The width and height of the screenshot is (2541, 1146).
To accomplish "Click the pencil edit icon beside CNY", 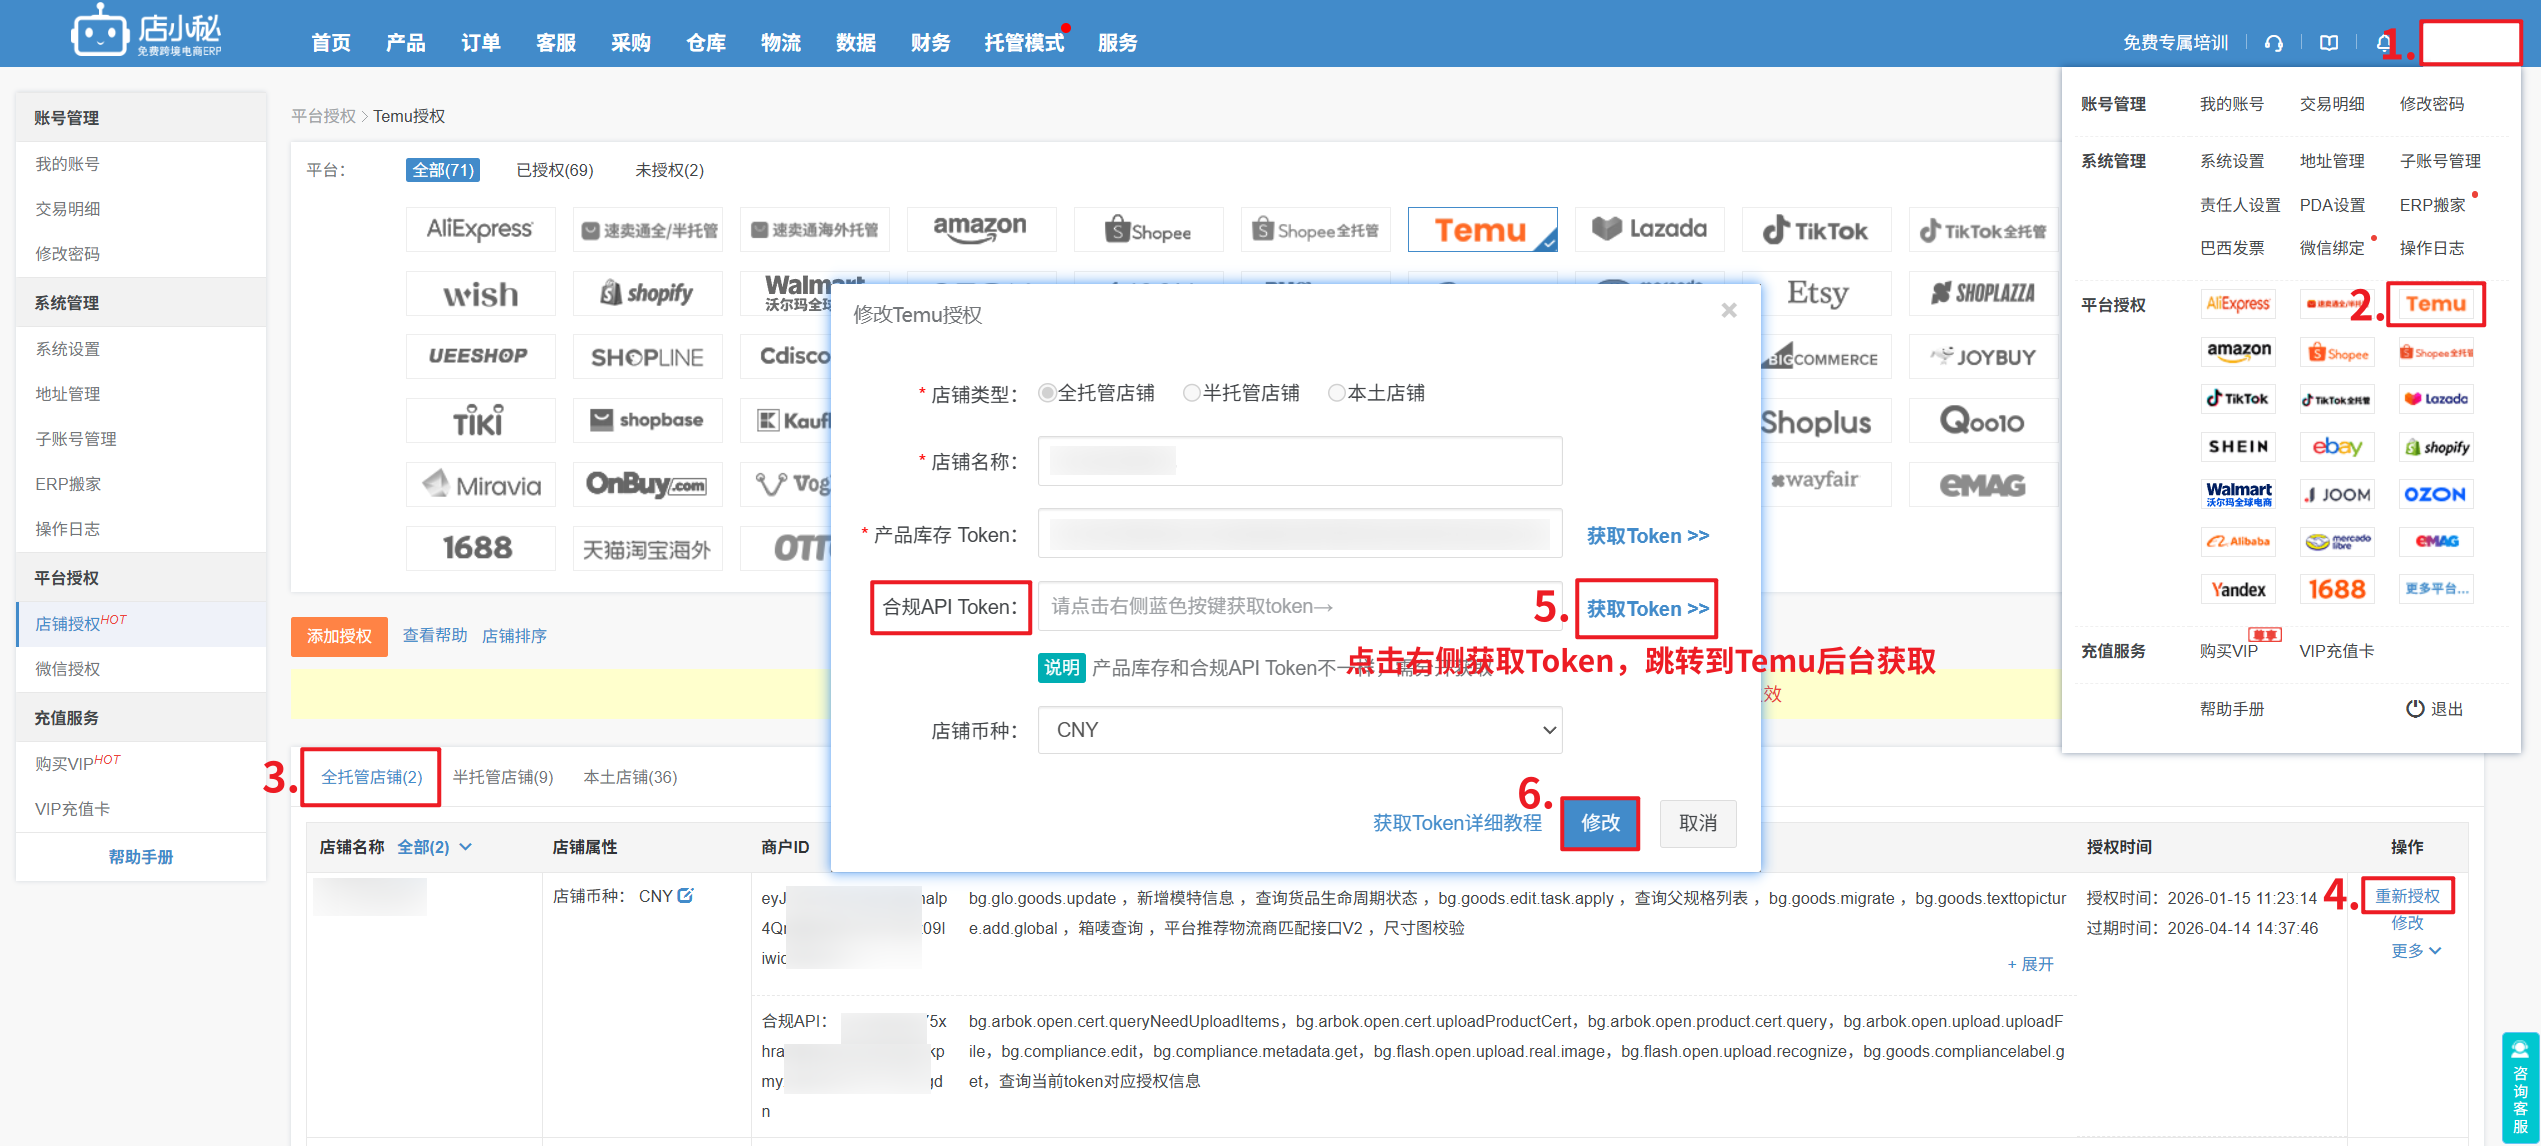I will point(686,896).
